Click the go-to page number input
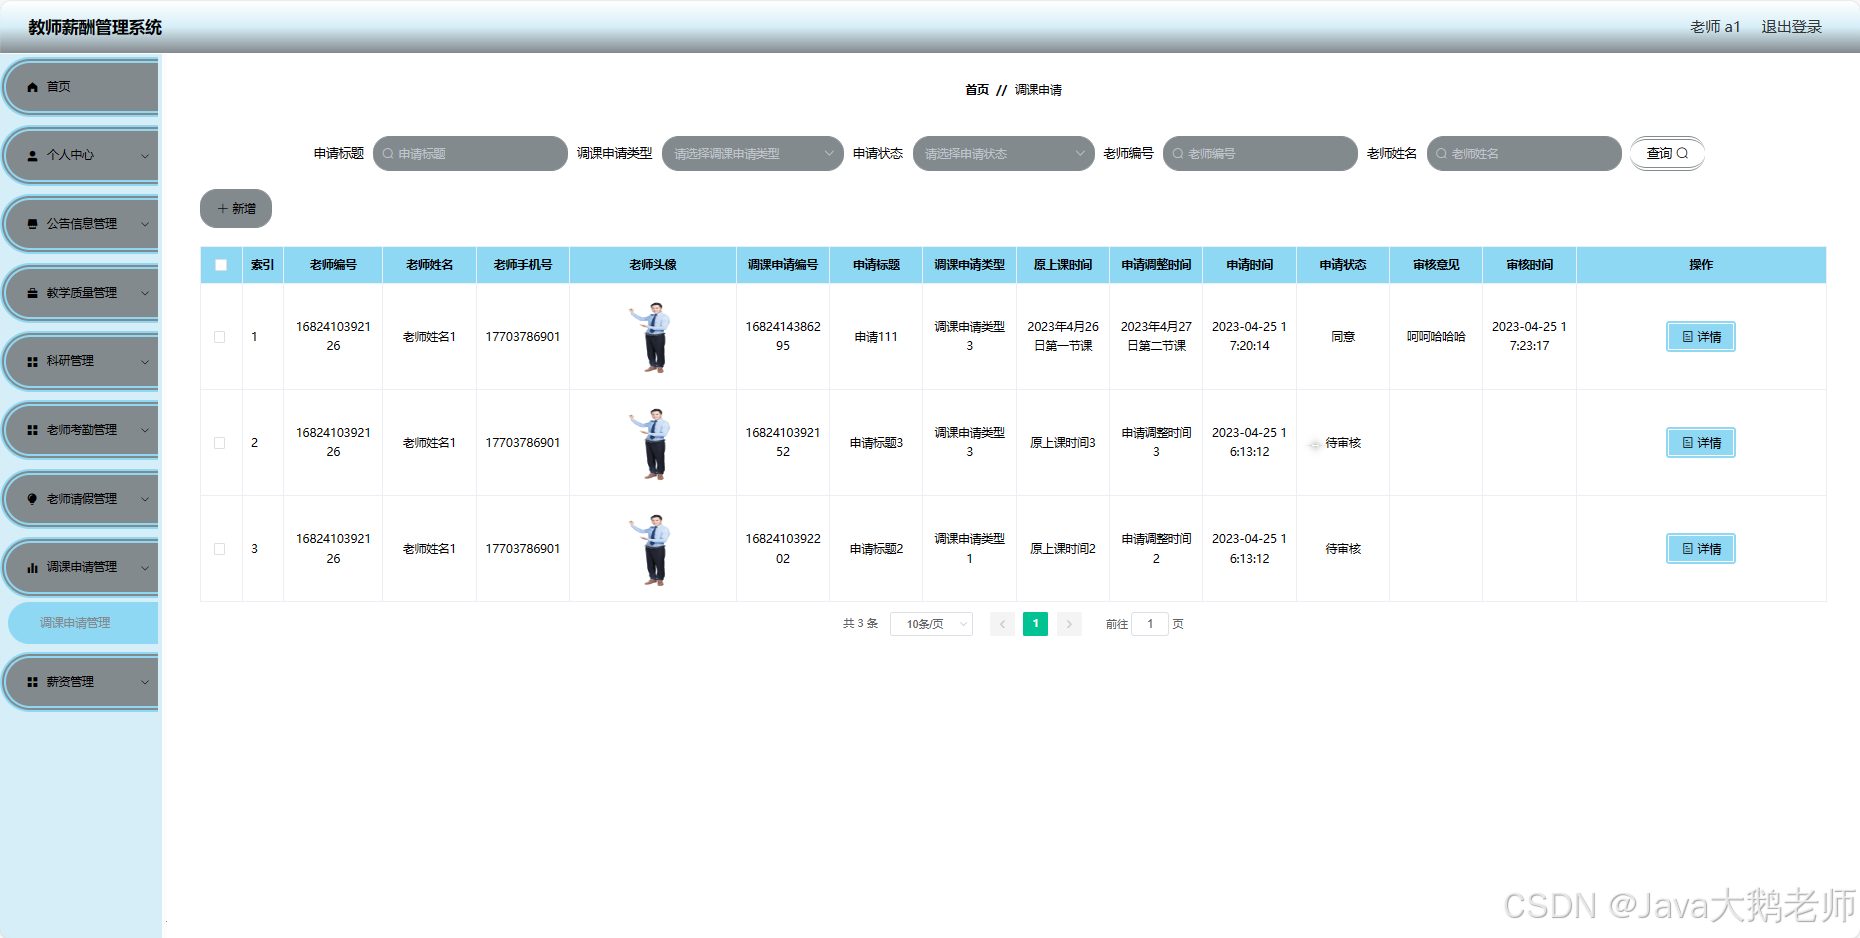 (x=1150, y=624)
